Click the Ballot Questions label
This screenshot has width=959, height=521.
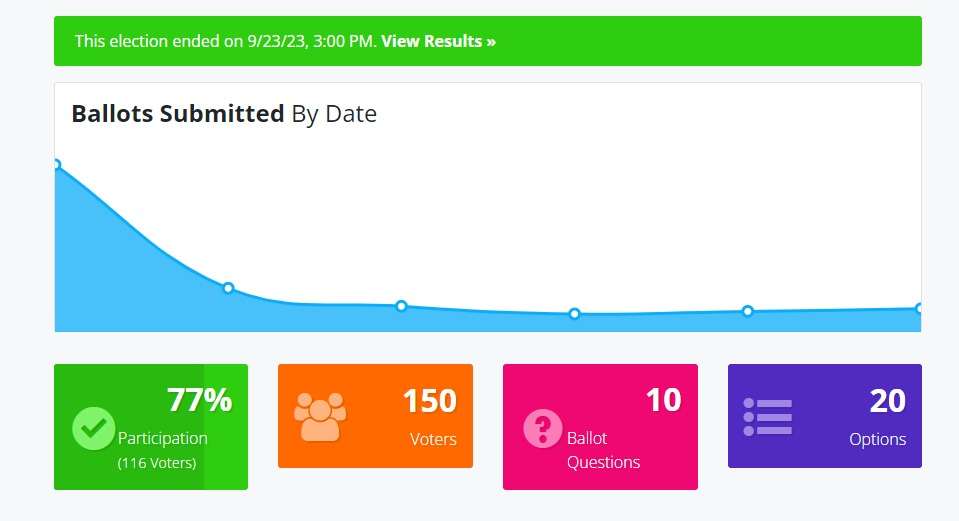[x=603, y=450]
